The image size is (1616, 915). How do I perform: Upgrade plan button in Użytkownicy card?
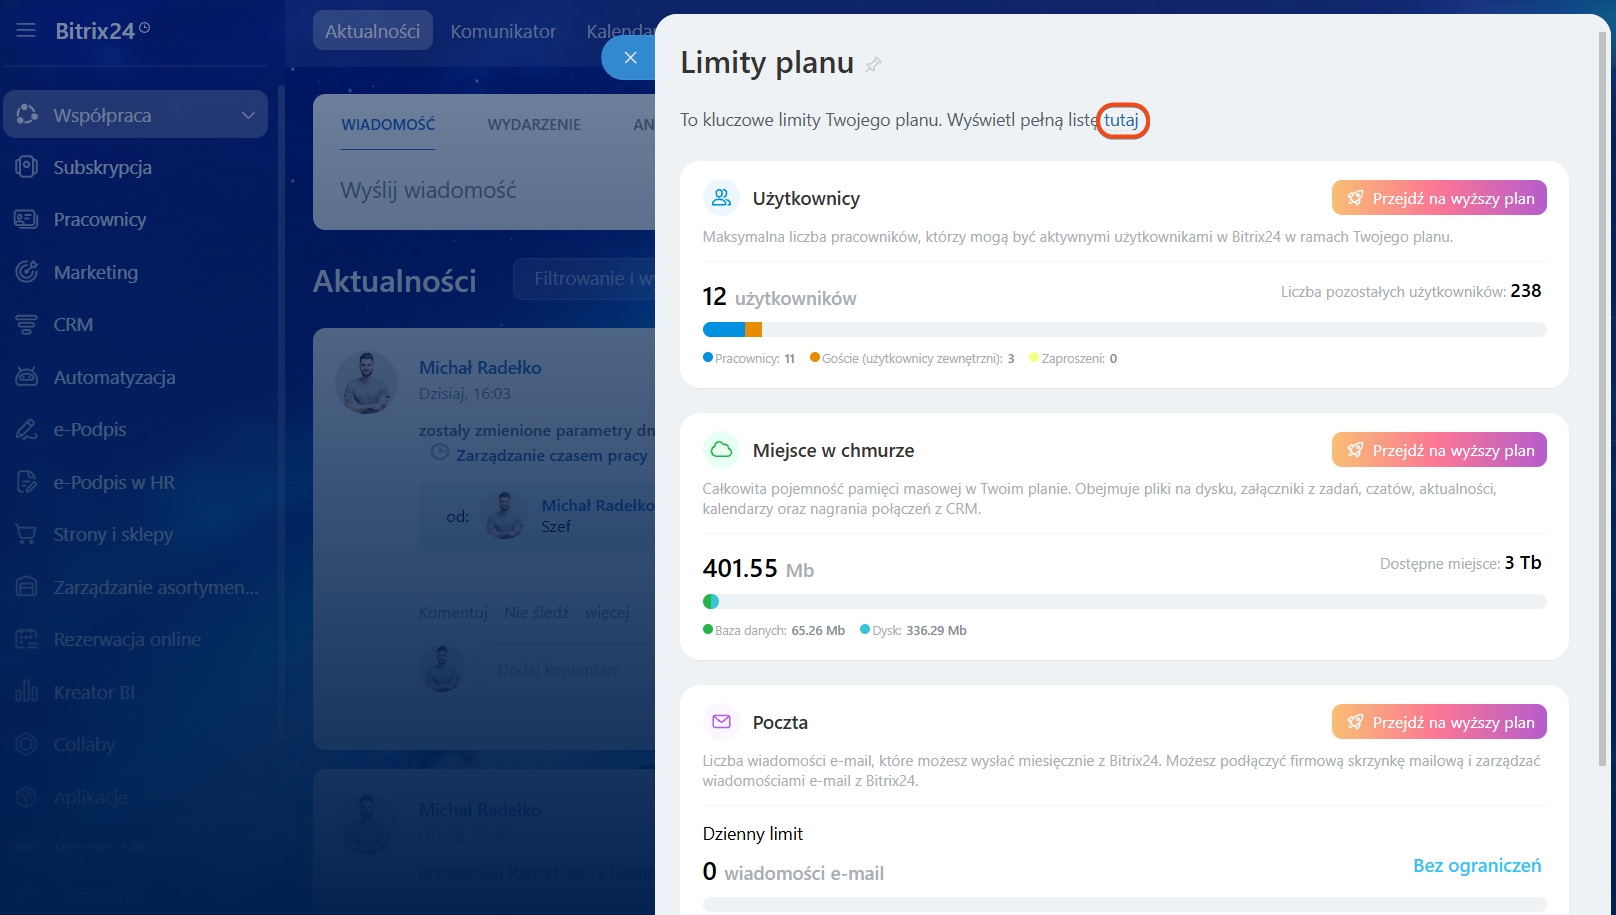[1439, 198]
